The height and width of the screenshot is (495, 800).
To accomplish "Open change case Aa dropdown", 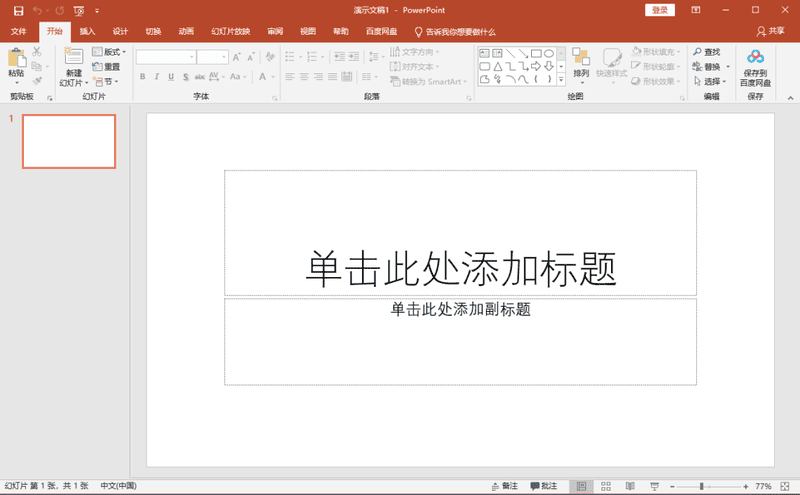I will pos(237,77).
